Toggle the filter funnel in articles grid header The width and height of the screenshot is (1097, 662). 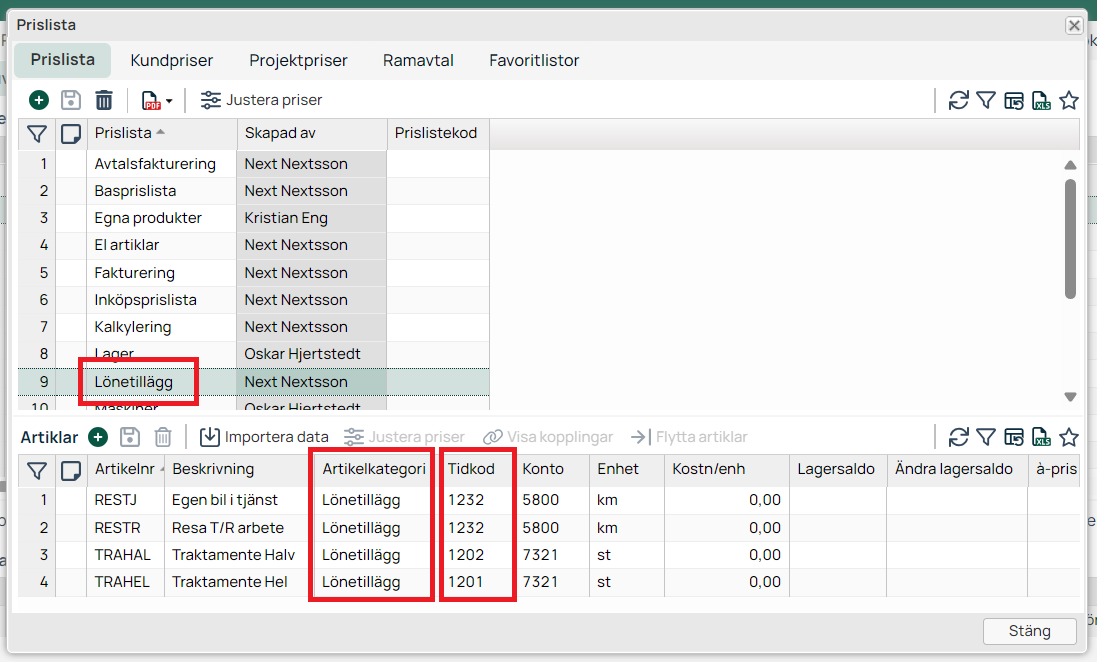coord(37,469)
